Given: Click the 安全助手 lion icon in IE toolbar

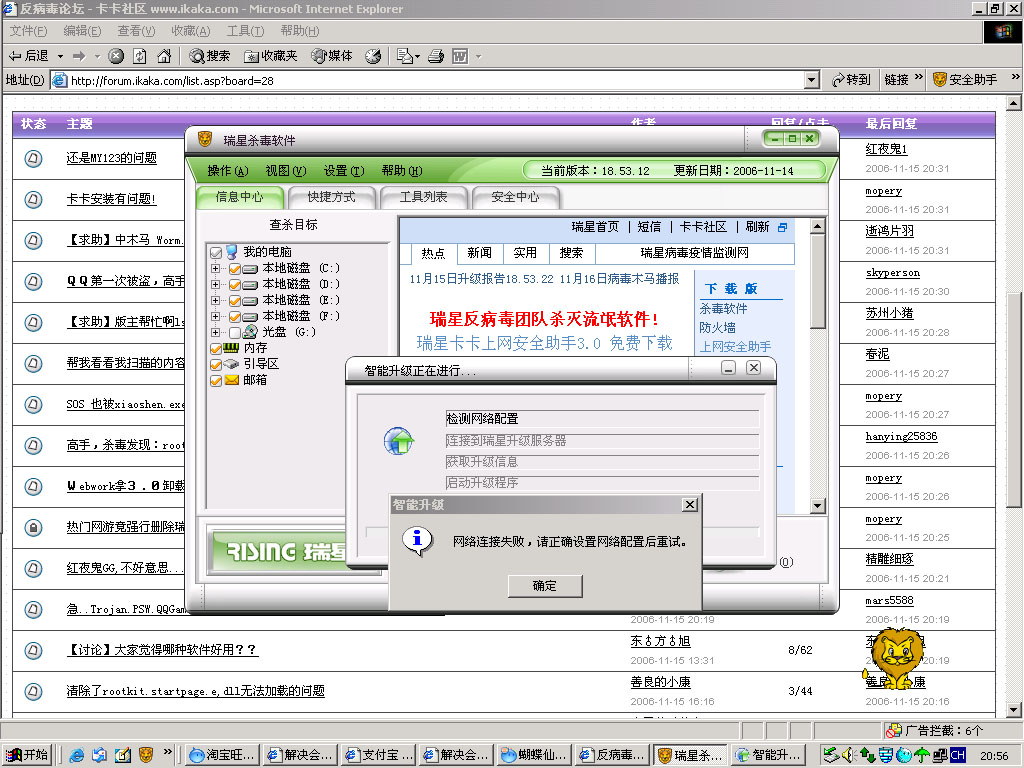Looking at the screenshot, I should pos(940,80).
